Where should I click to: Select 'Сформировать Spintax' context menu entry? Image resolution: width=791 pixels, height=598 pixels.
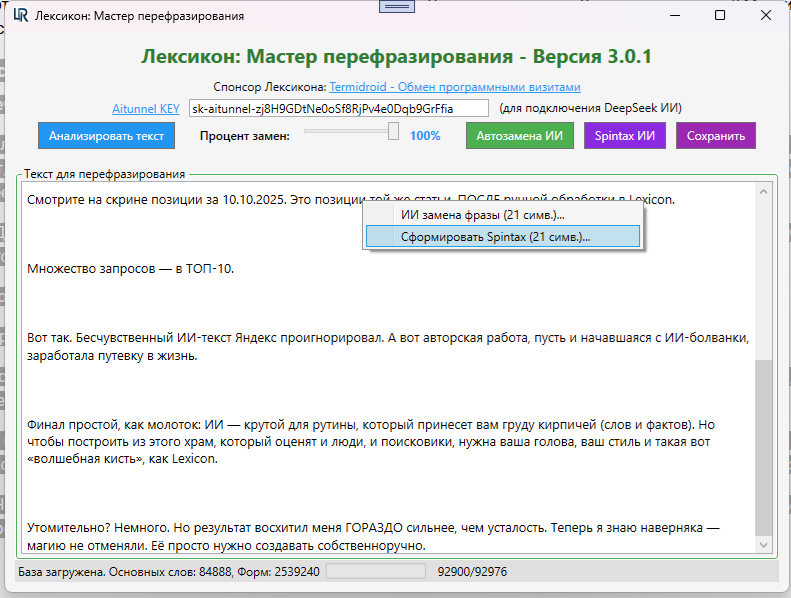tap(495, 237)
